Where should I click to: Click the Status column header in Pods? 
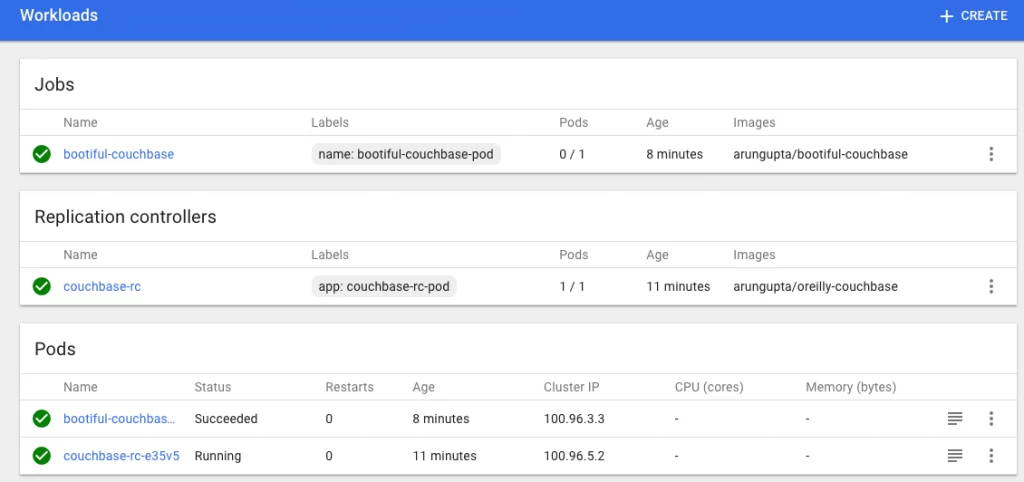point(213,387)
